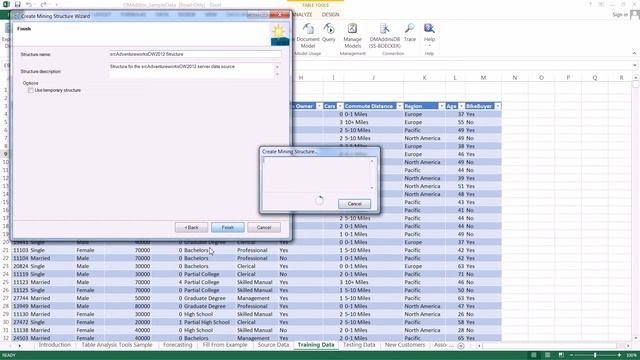Switch to Page Layout view in status bar
640x360 pixels.
(547, 355)
